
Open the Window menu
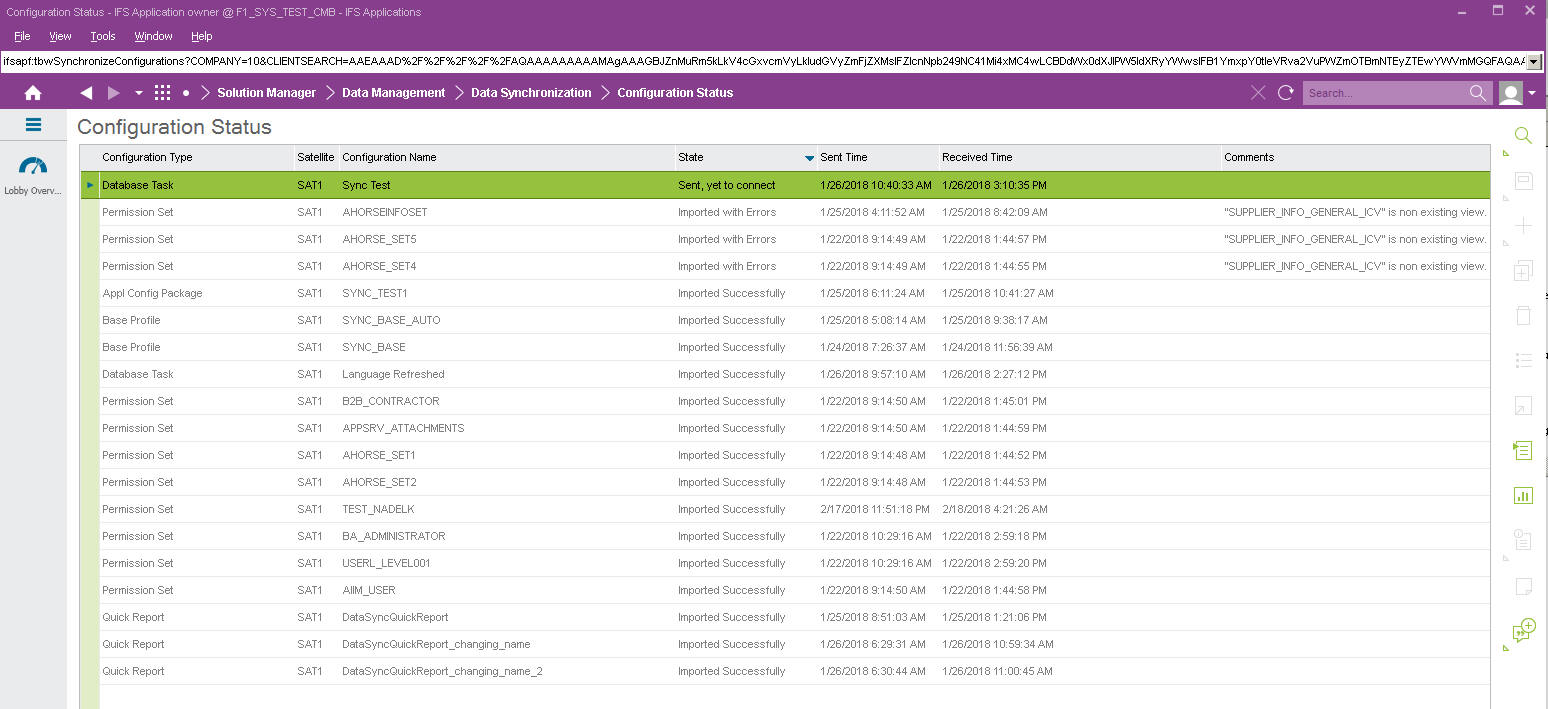click(x=153, y=36)
